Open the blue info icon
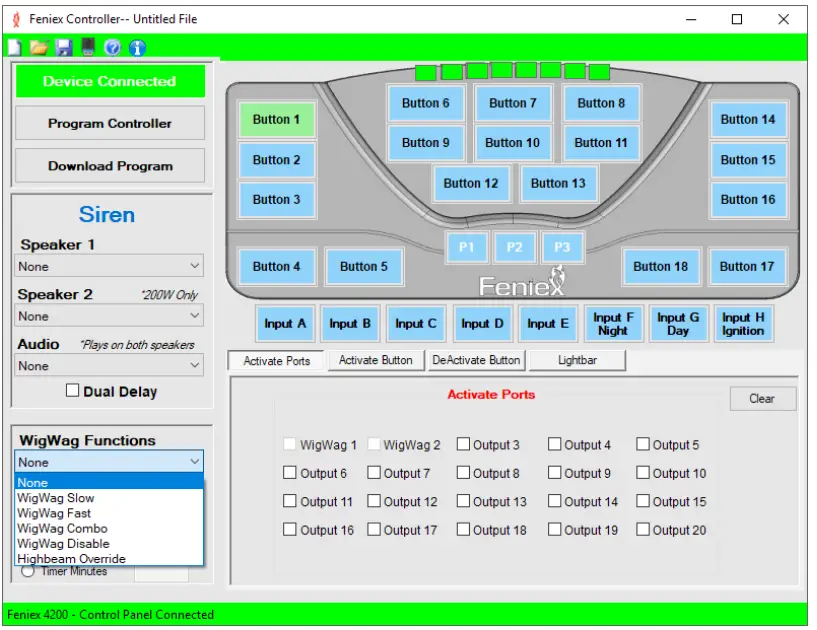This screenshot has height=630, width=817. coord(137,48)
